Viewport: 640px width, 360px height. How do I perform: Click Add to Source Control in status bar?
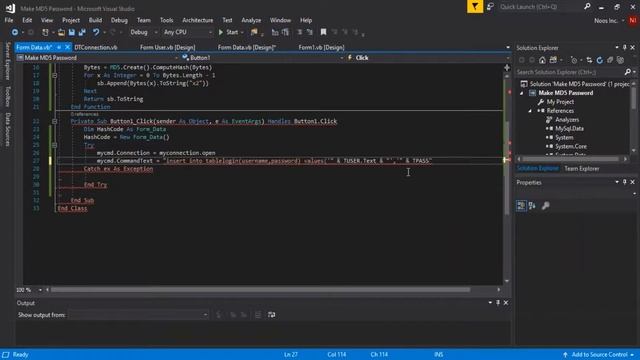tap(599, 354)
